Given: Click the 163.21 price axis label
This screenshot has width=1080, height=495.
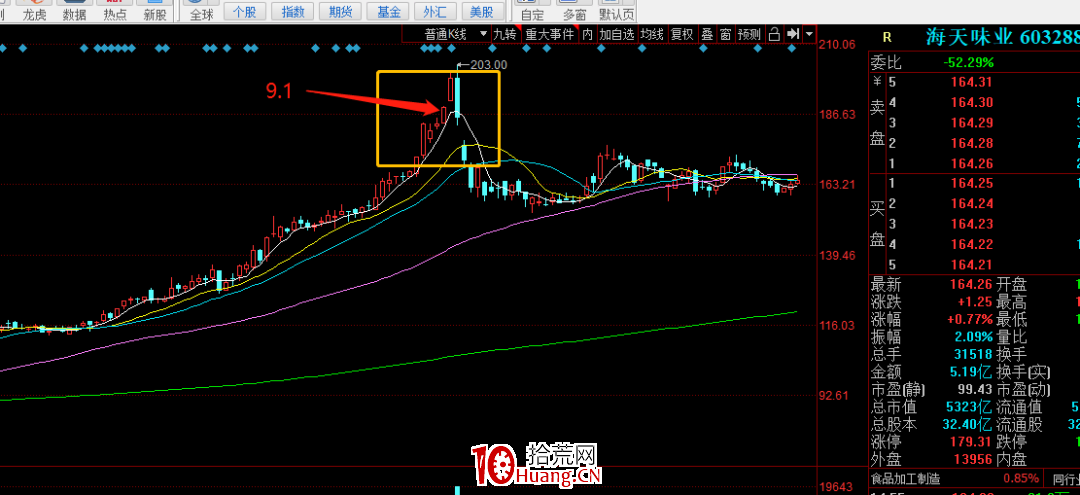Looking at the screenshot, I should [839, 185].
